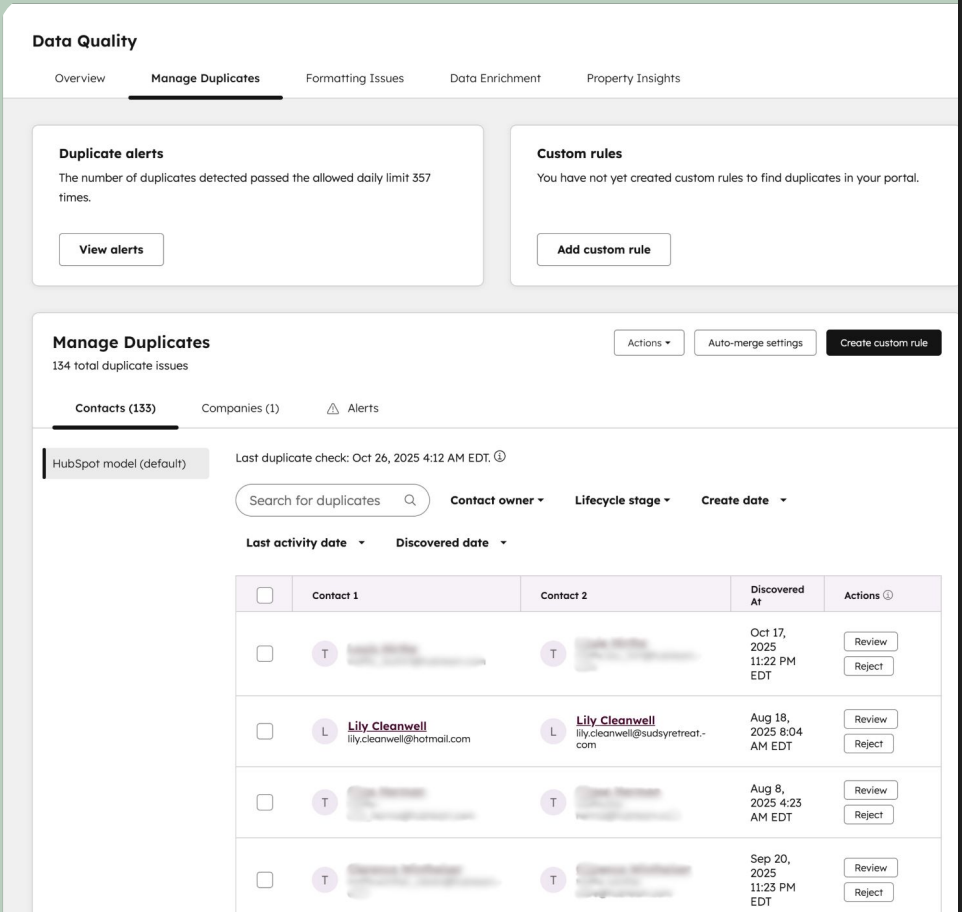Click the warning triangle icon on Alerts tab
The width and height of the screenshot is (962, 912).
tap(333, 408)
